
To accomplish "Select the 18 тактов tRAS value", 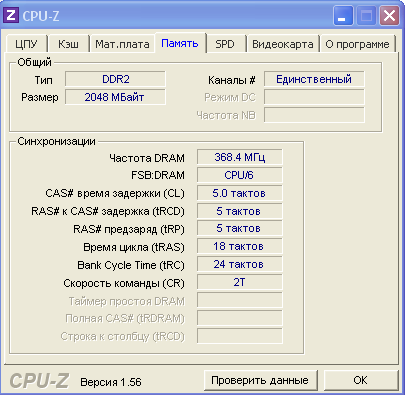I will pos(239,246).
